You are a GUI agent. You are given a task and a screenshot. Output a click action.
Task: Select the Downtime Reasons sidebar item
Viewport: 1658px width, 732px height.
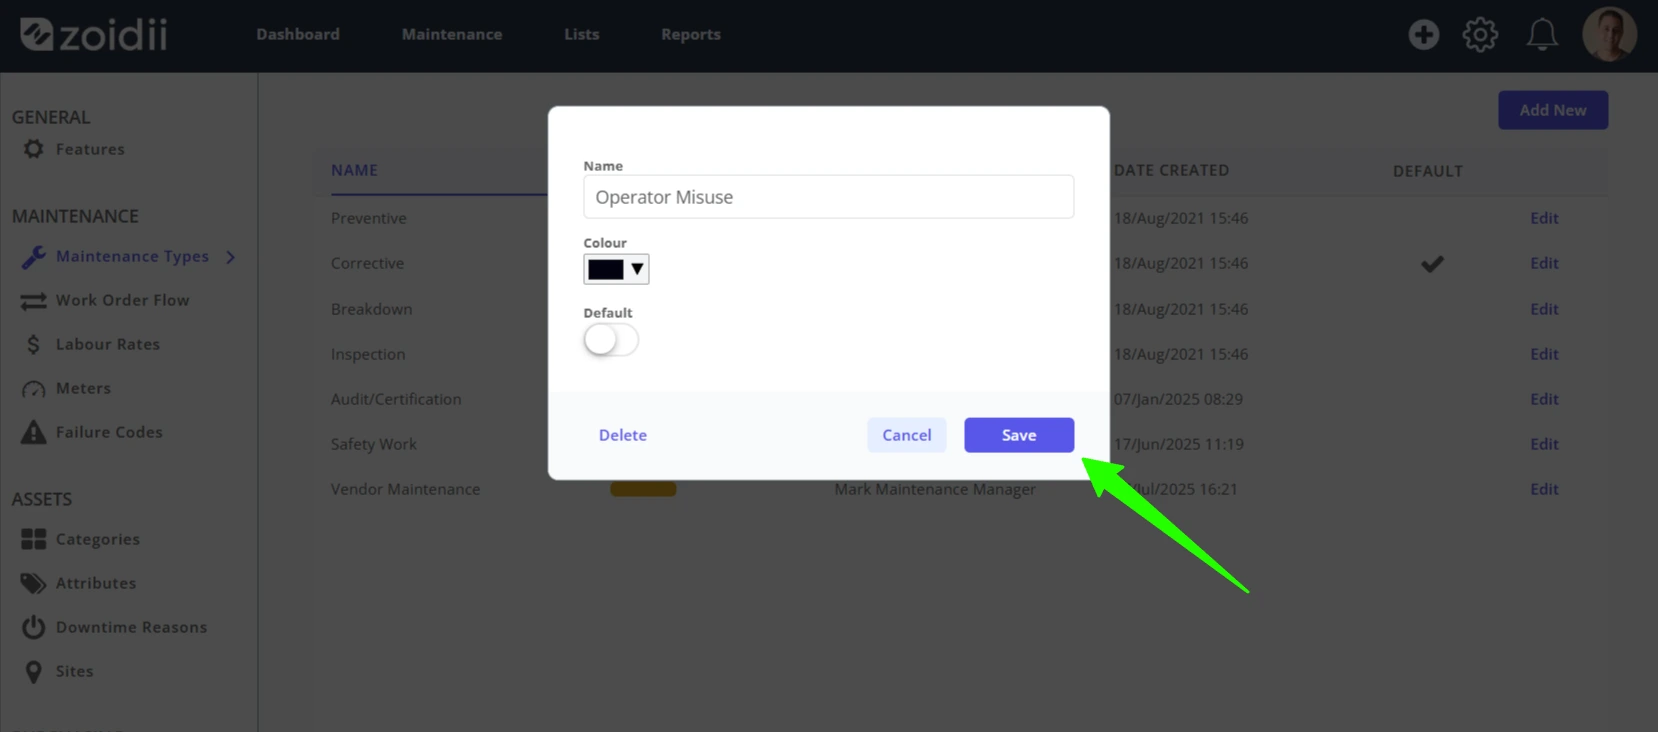pos(131,627)
